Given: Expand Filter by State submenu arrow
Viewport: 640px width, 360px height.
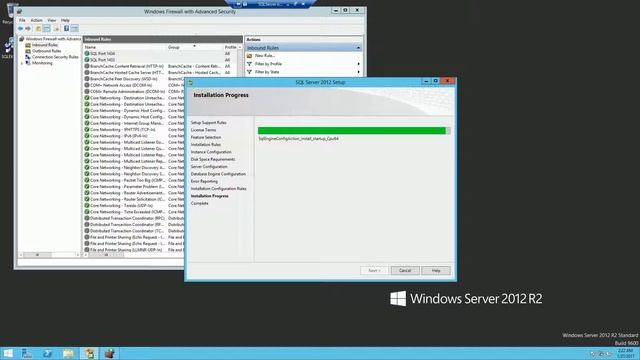Looking at the screenshot, I should [358, 72].
